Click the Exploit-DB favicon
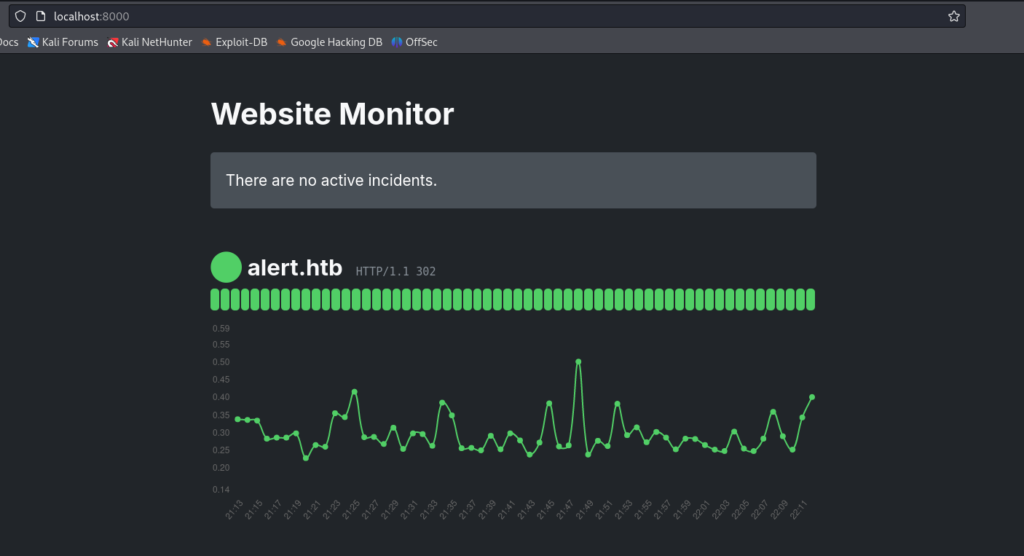This screenshot has height=556, width=1024. click(x=206, y=42)
